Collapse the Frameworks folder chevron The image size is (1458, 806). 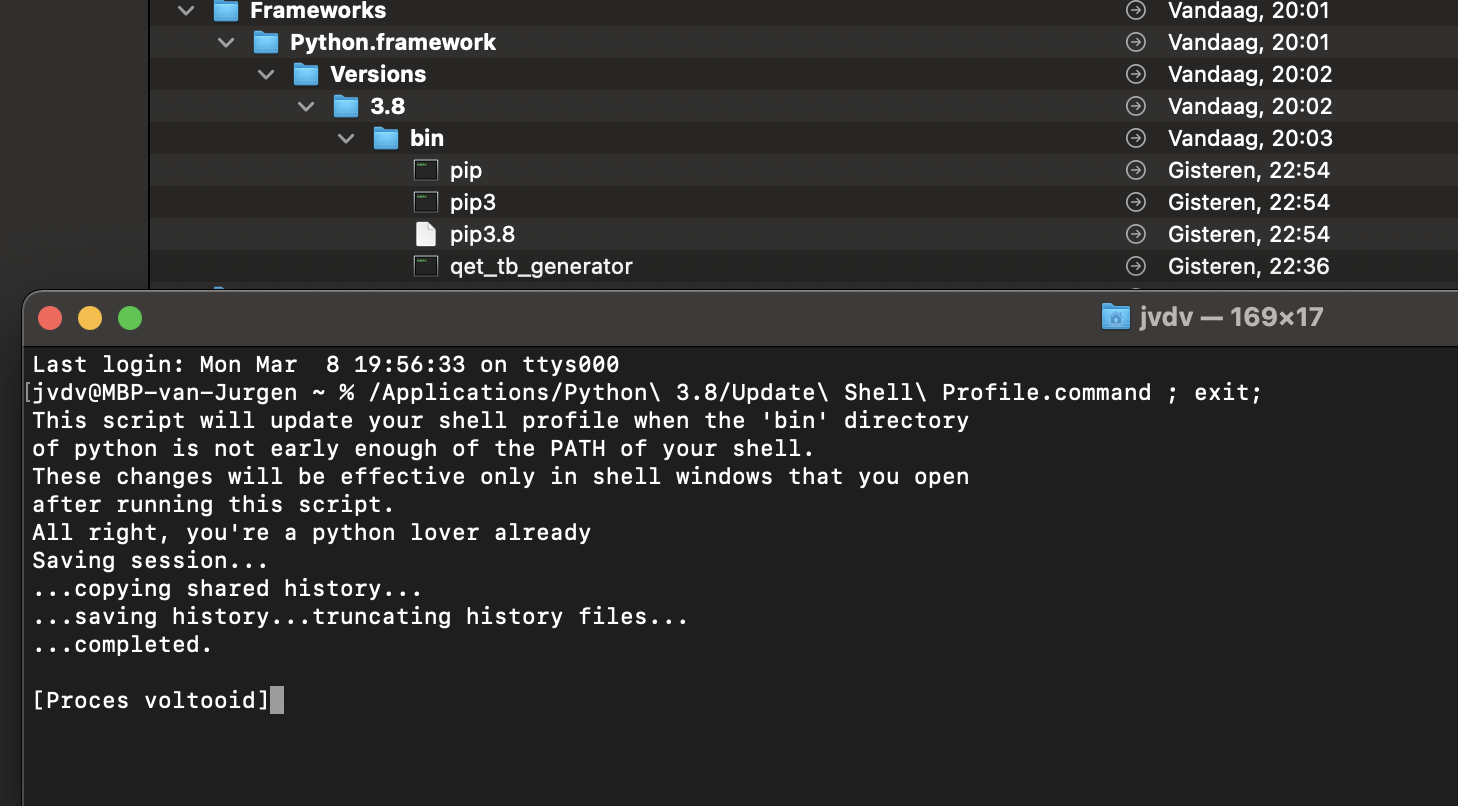[x=186, y=11]
